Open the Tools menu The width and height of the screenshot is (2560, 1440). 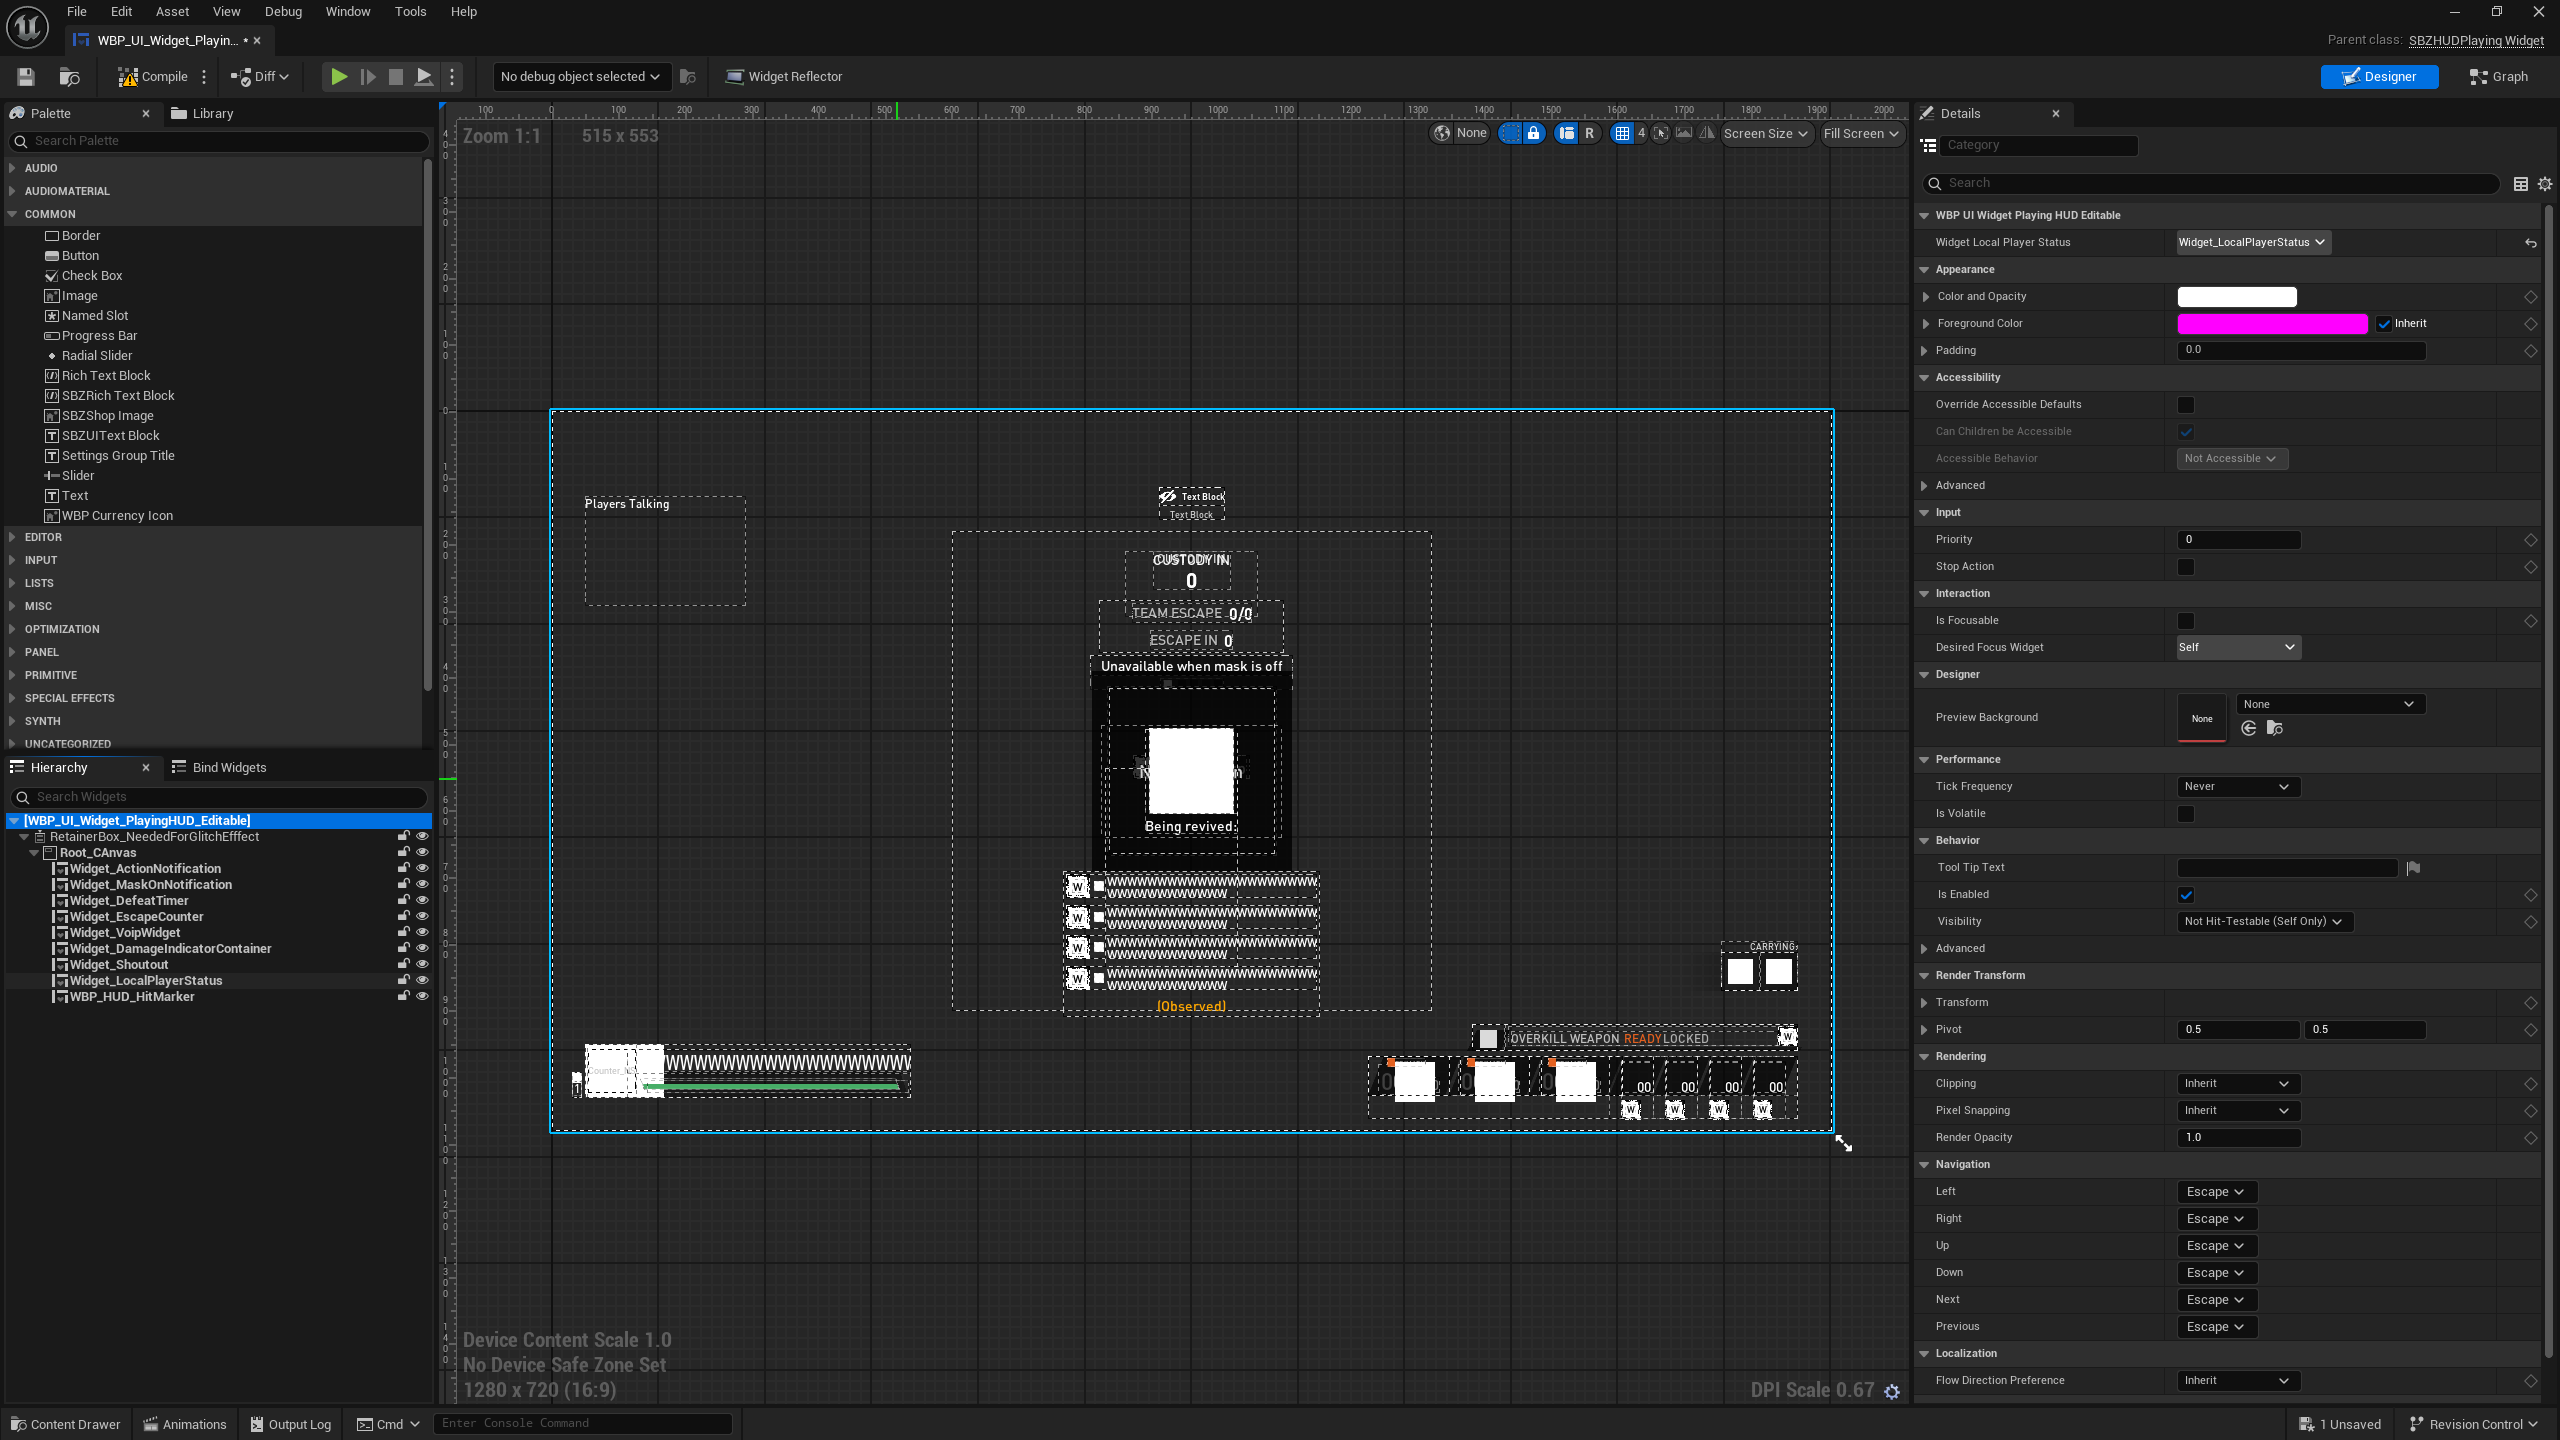click(x=410, y=12)
